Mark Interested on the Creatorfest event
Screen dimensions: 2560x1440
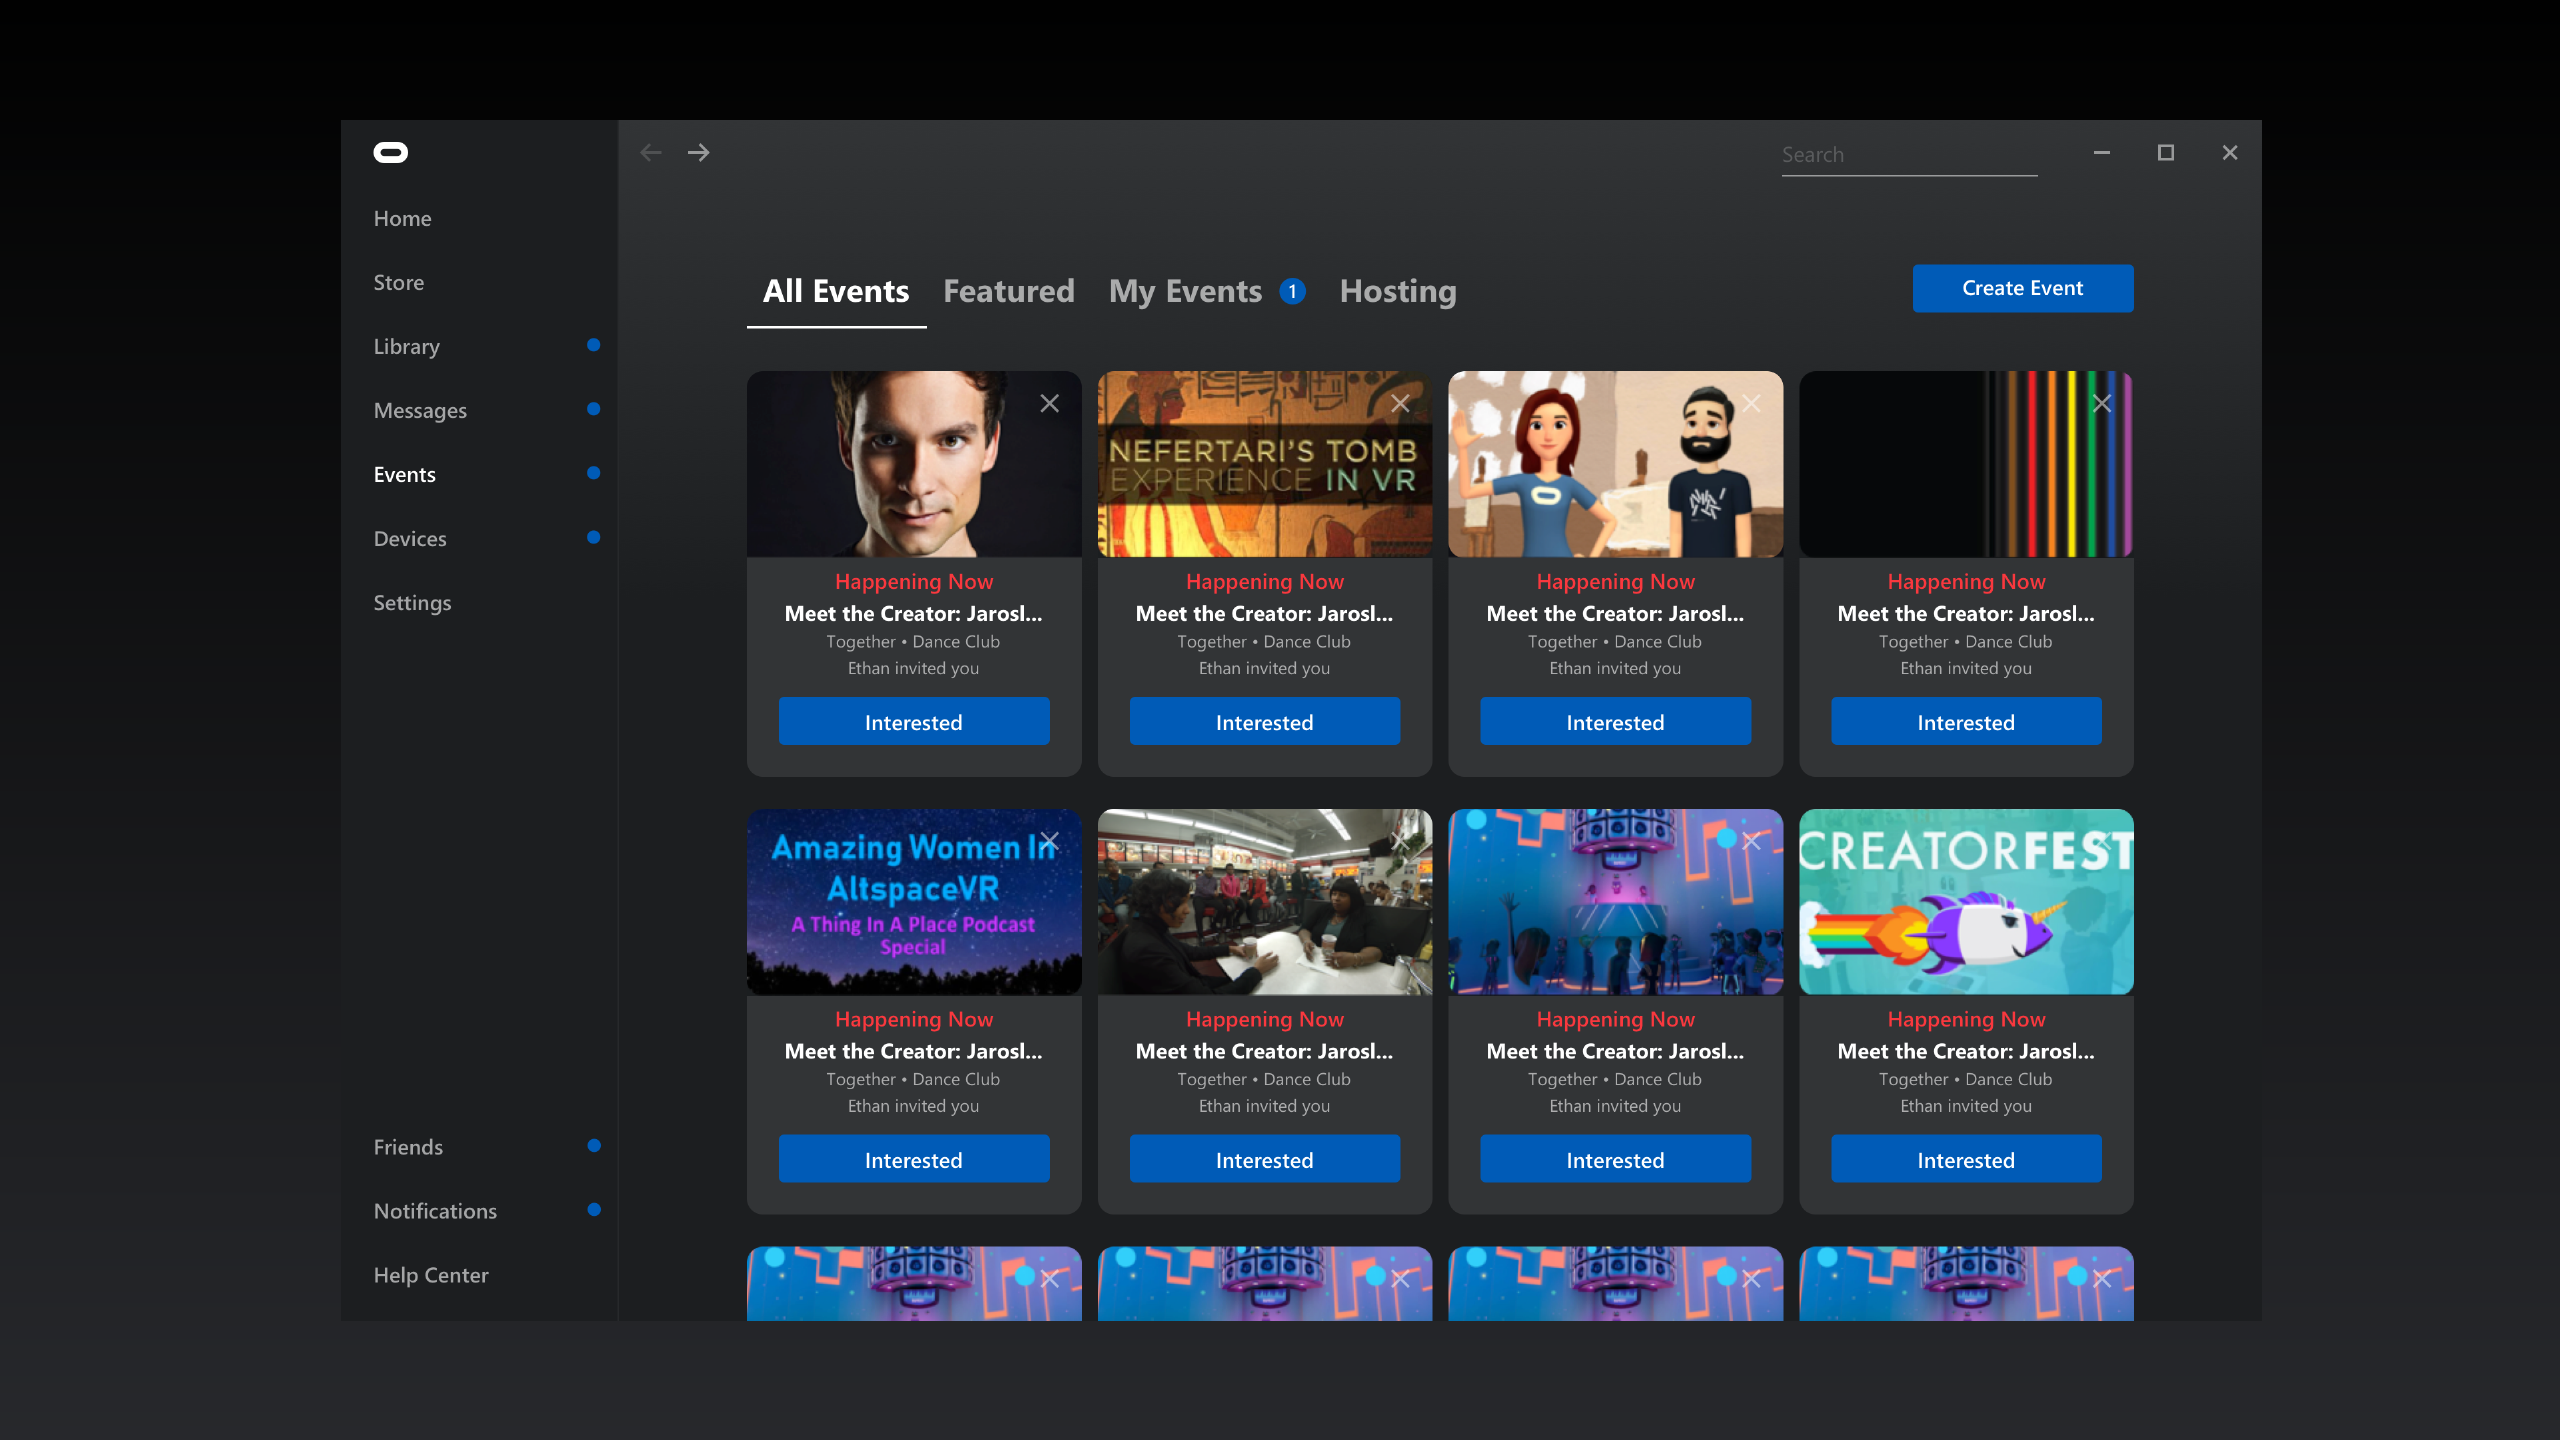pyautogui.click(x=1966, y=1159)
